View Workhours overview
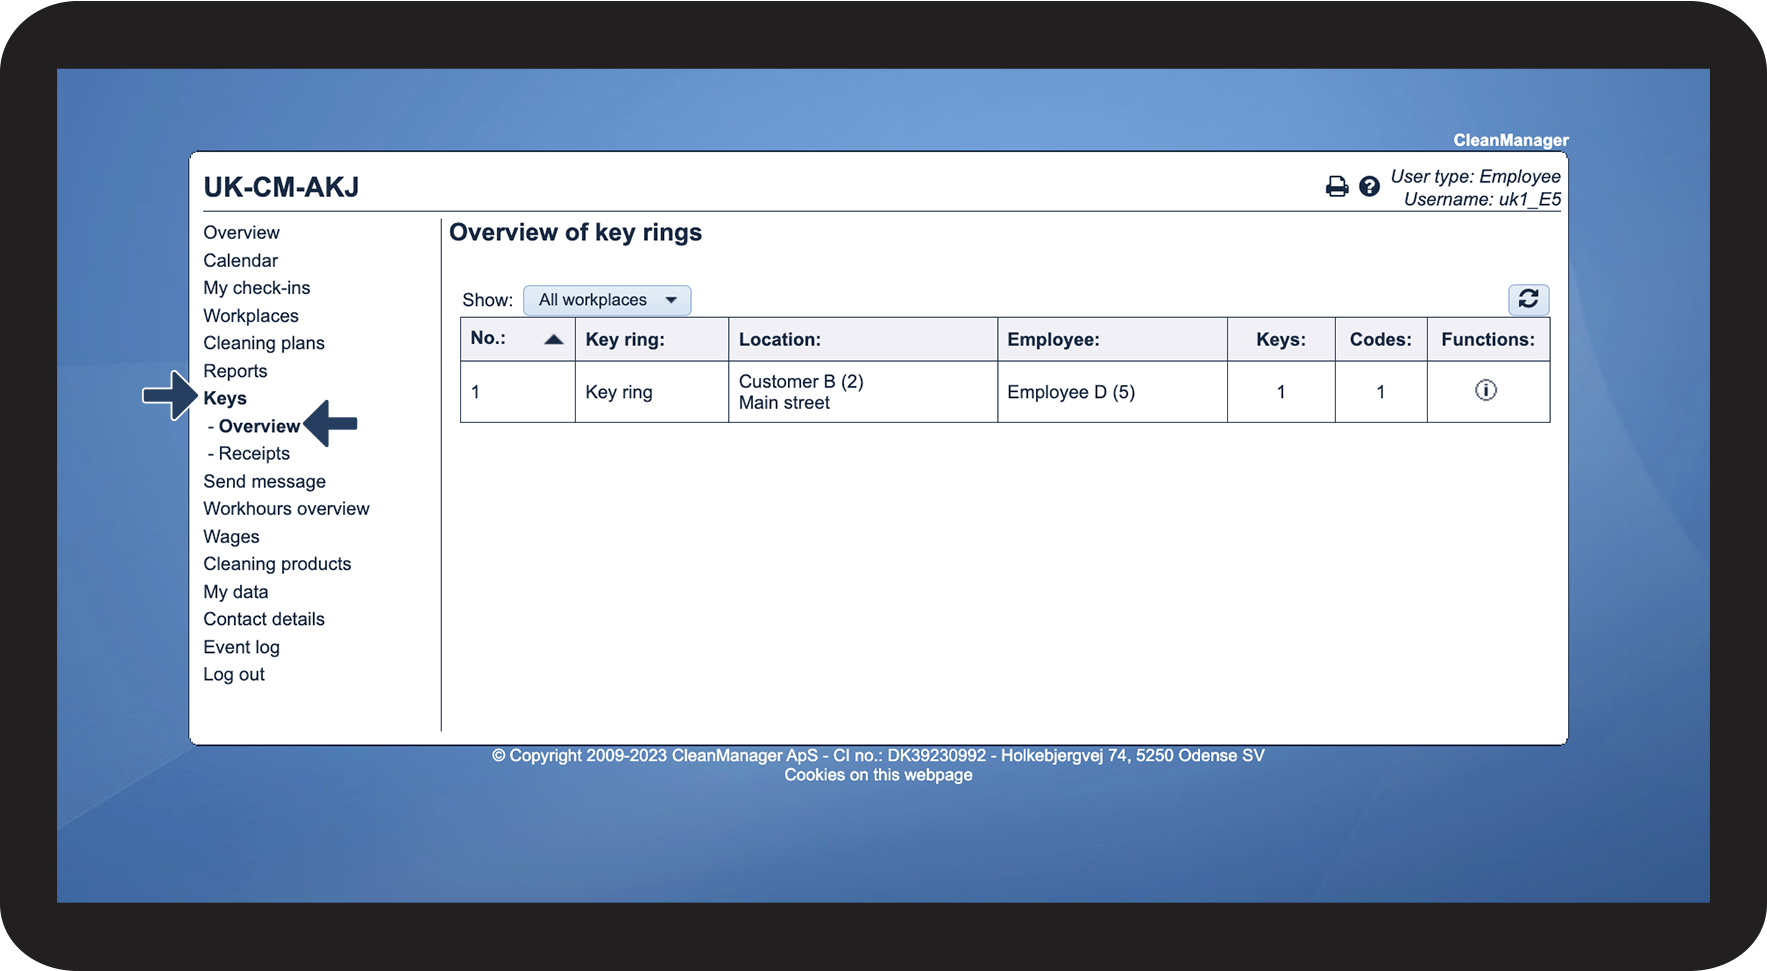1767x971 pixels. (x=287, y=509)
